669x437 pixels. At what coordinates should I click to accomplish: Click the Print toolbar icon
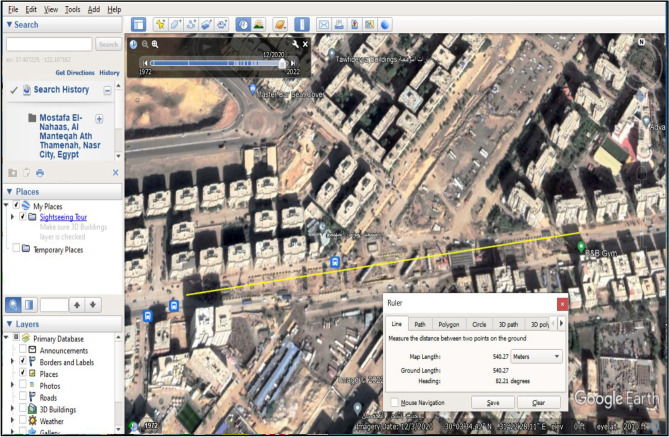click(x=340, y=23)
